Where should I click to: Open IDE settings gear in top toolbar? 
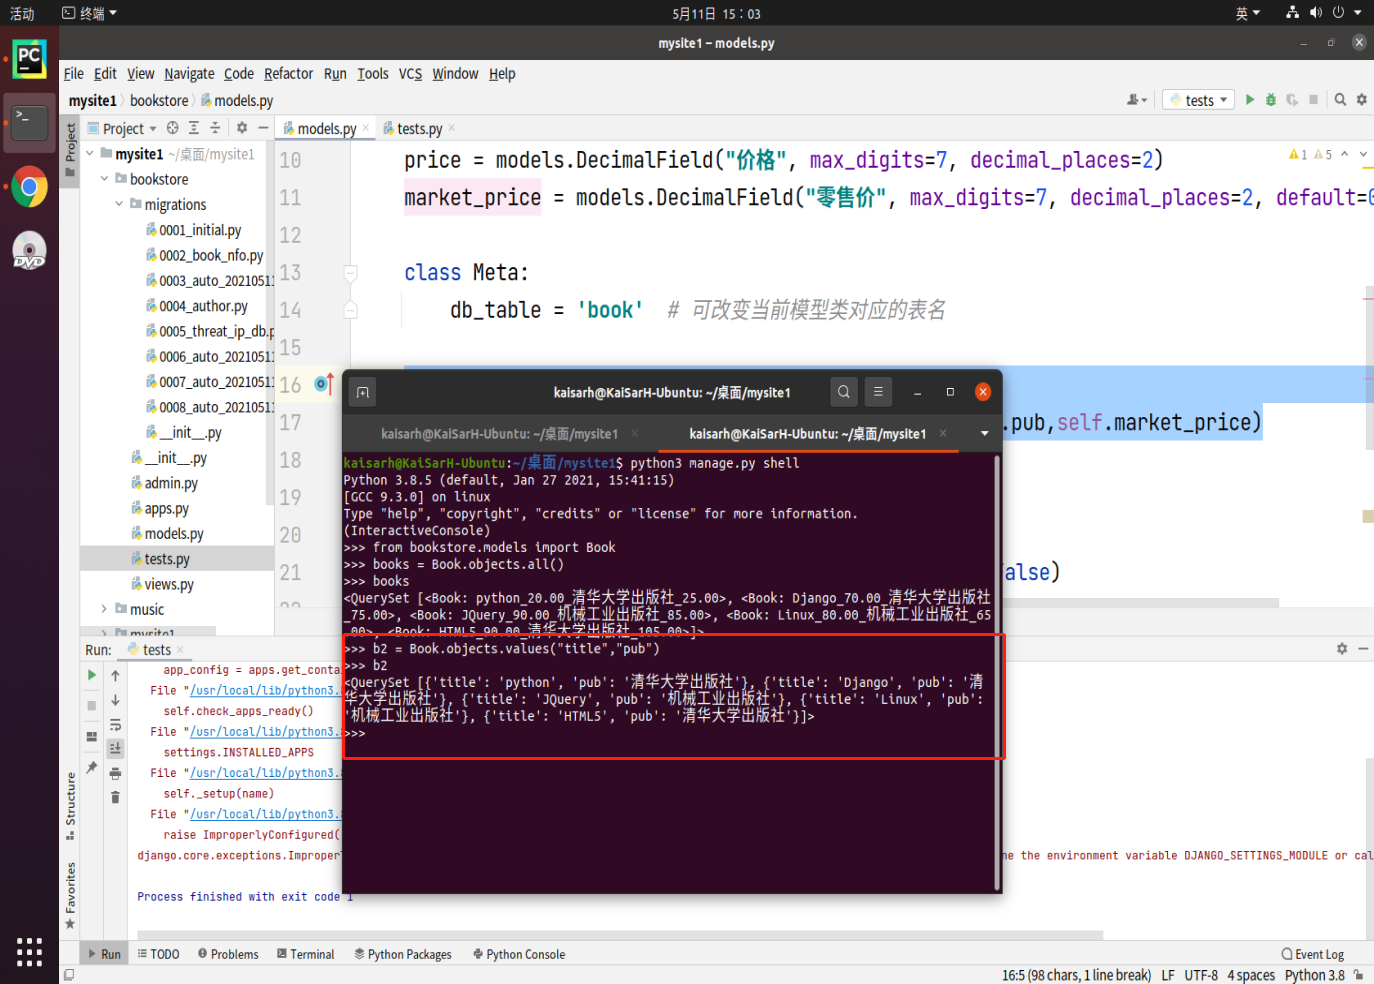point(1361,100)
